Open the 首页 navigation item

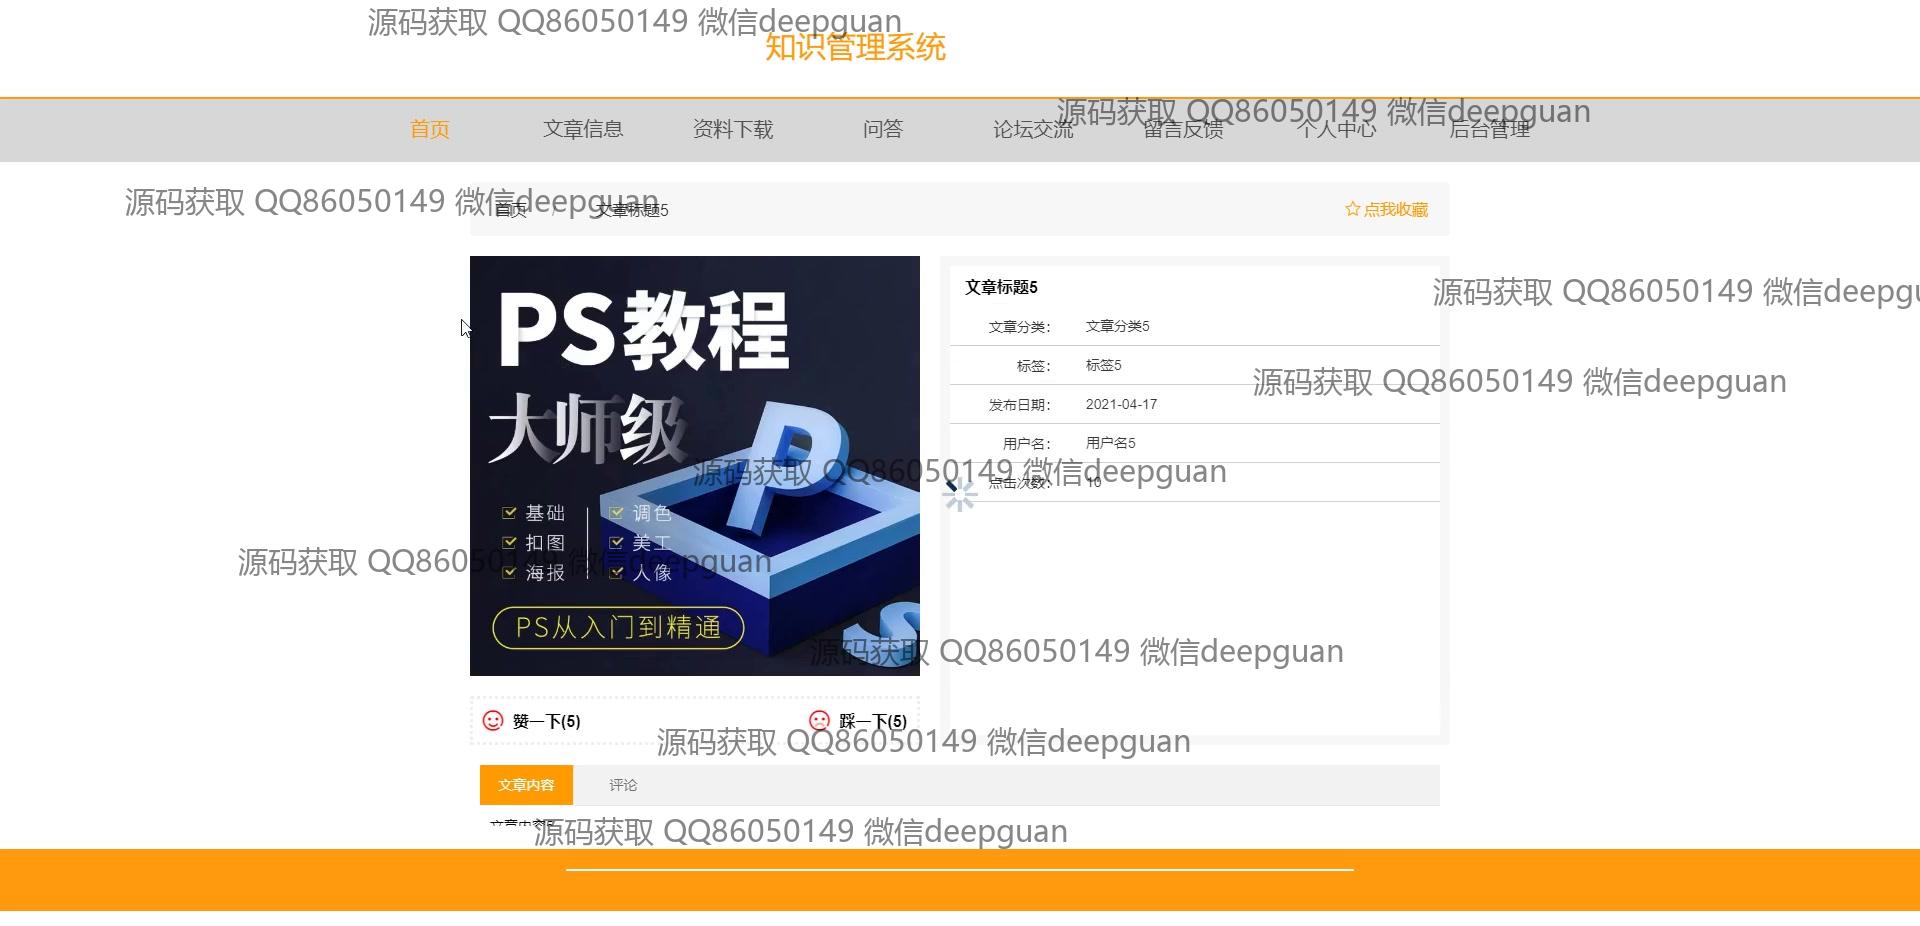coord(430,129)
